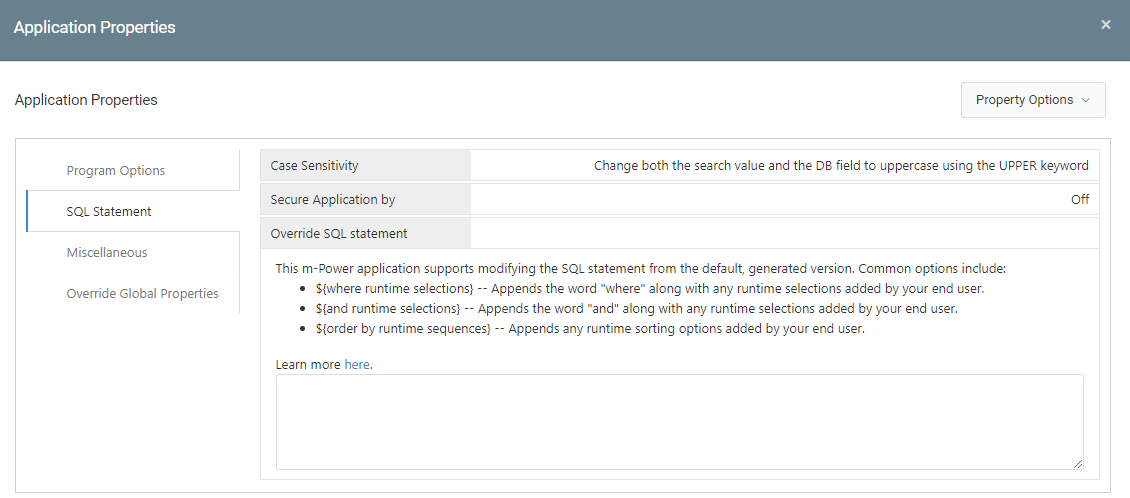Image resolution: width=1130 pixels, height=498 pixels.
Task: Change the Case Sensitivity UPPER keyword value
Action: coord(841,166)
